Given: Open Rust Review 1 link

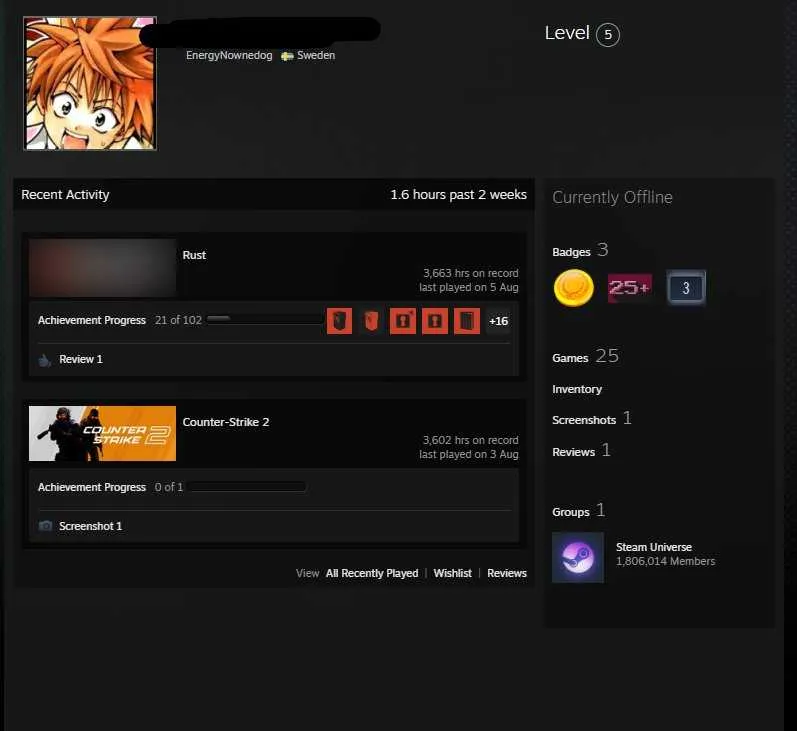Looking at the screenshot, I should (x=81, y=359).
